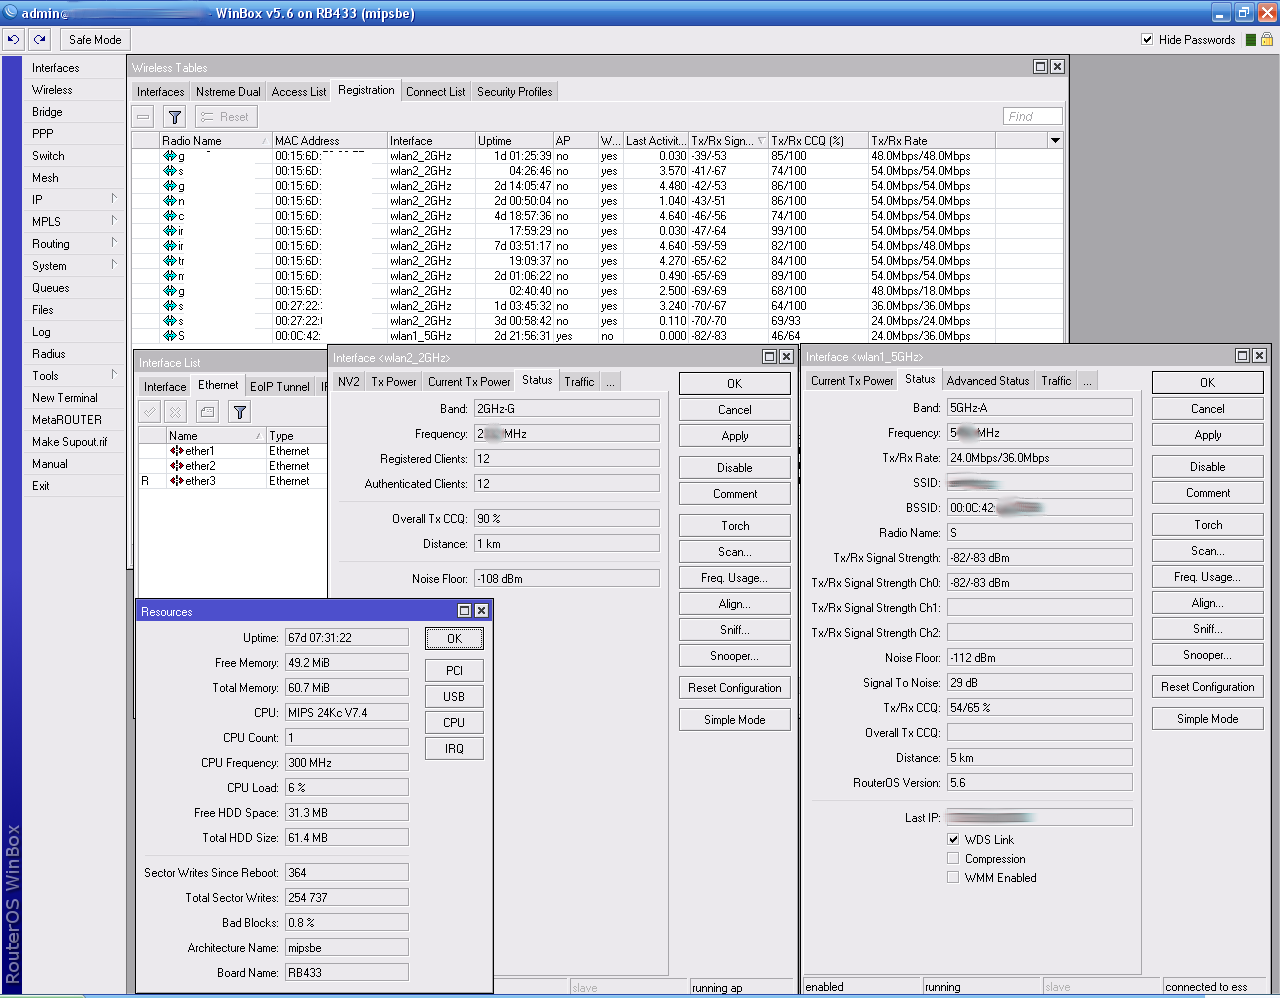Click the undo arrow in top toolbar

point(13,40)
